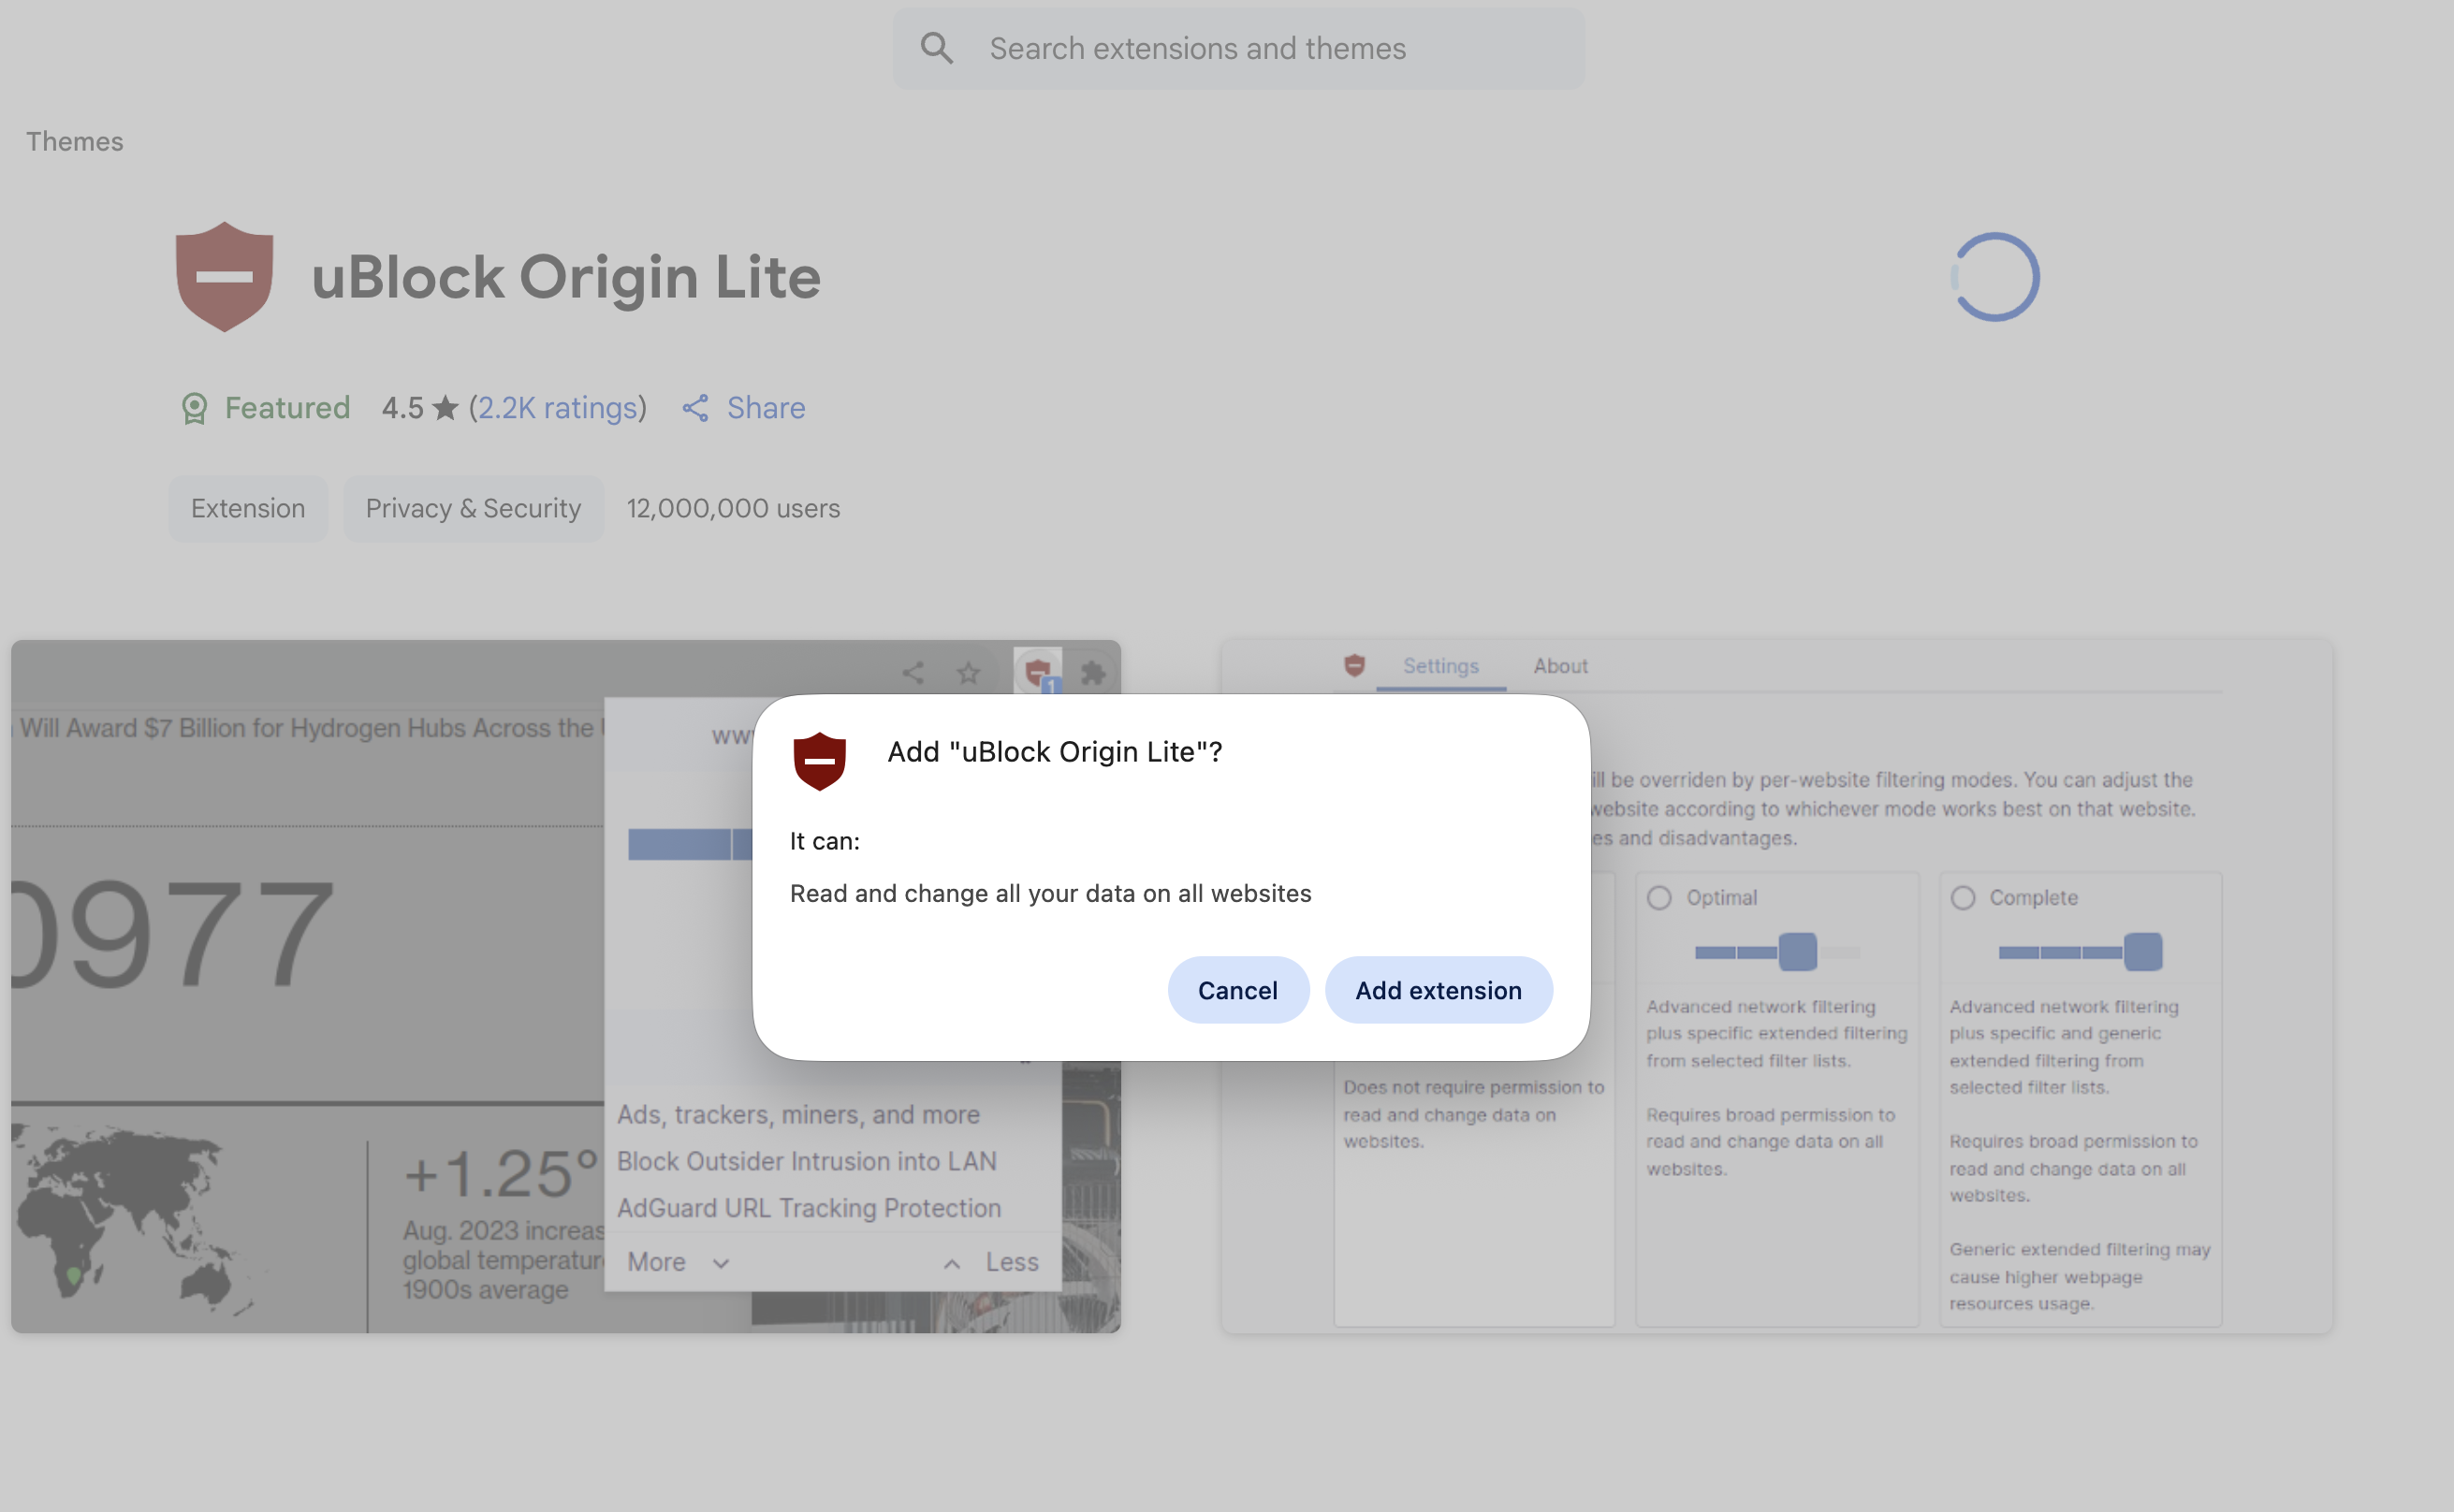Image resolution: width=2454 pixels, height=1512 pixels.
Task: Click the Privacy & Security category chip
Action: coord(473,508)
